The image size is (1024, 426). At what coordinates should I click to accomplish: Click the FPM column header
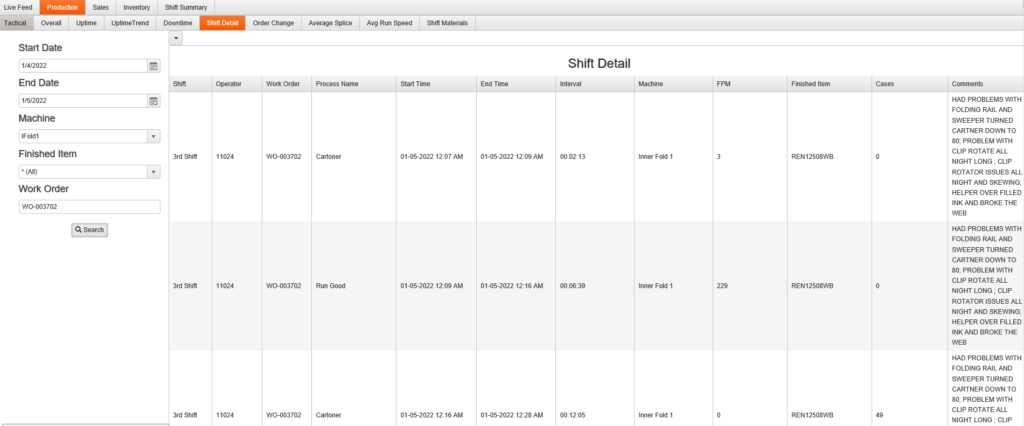750,84
